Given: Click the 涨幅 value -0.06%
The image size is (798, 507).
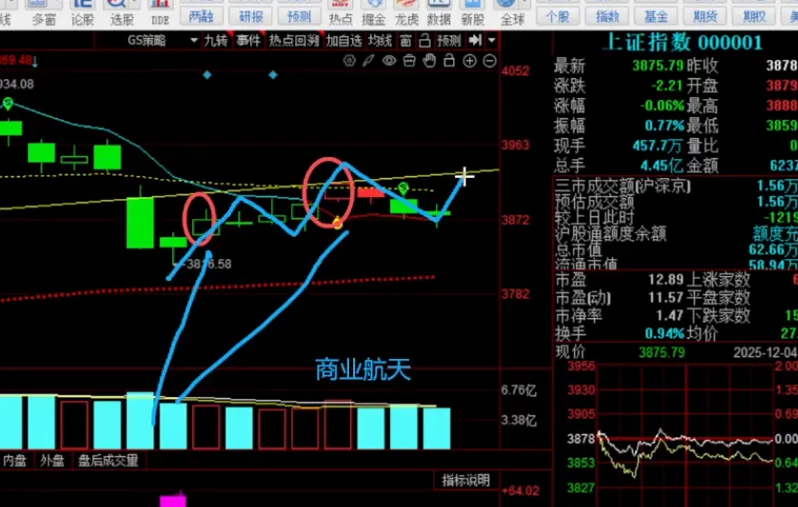Looking at the screenshot, I should 663,105.
